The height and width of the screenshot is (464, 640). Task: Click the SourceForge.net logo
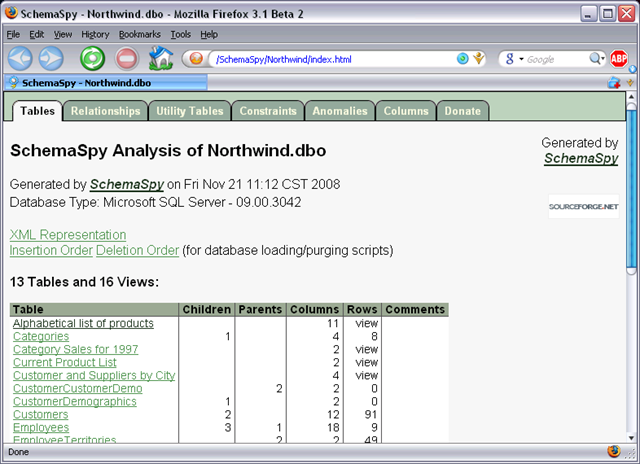(x=584, y=206)
